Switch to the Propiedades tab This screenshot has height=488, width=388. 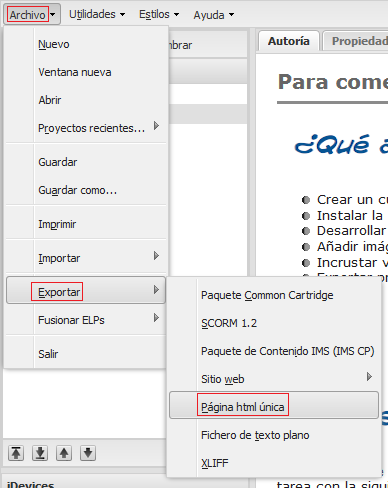point(355,41)
